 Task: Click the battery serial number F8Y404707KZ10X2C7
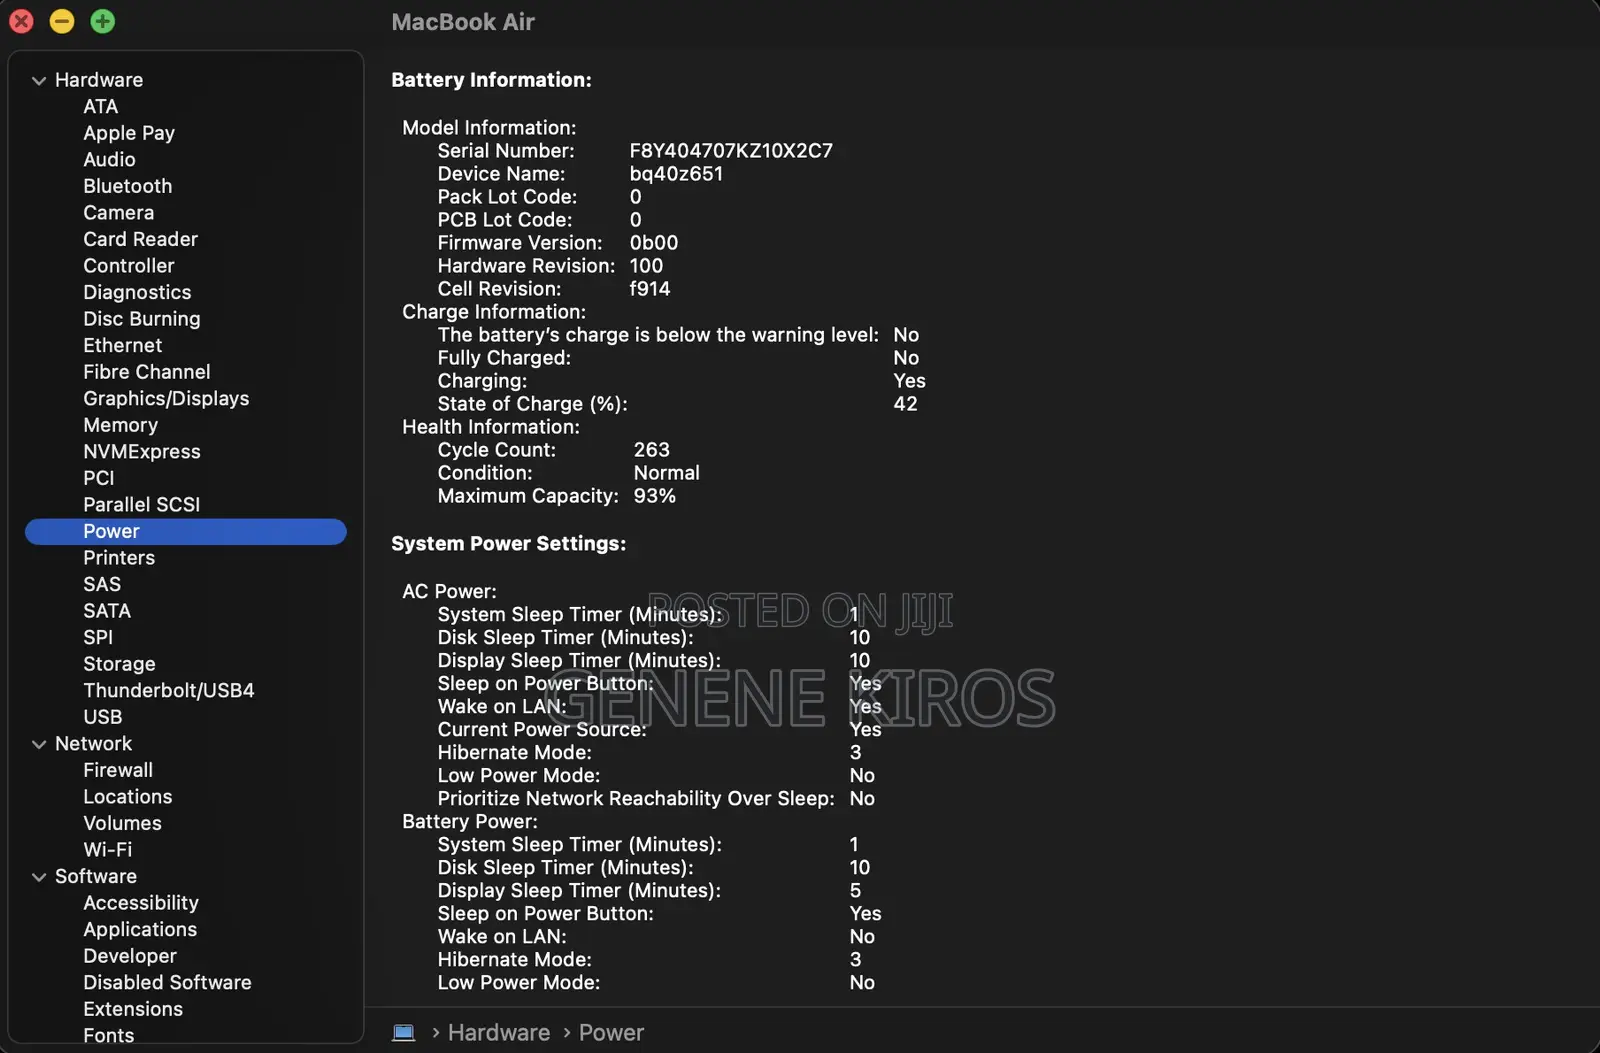tap(731, 151)
